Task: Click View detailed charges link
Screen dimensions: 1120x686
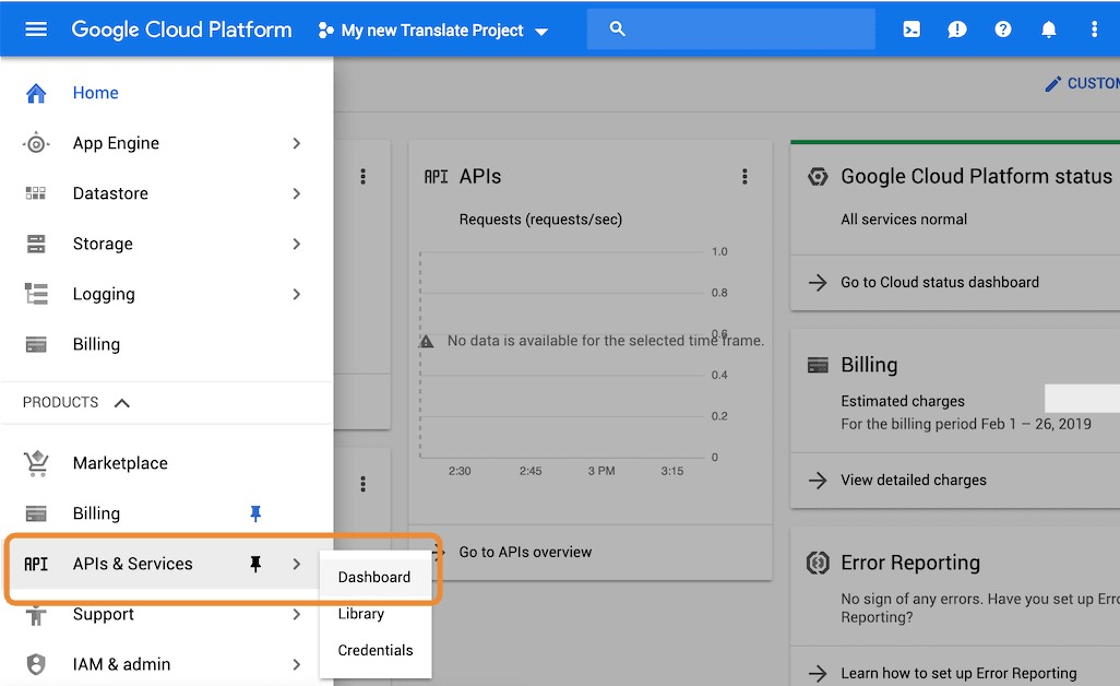Action: 913,480
